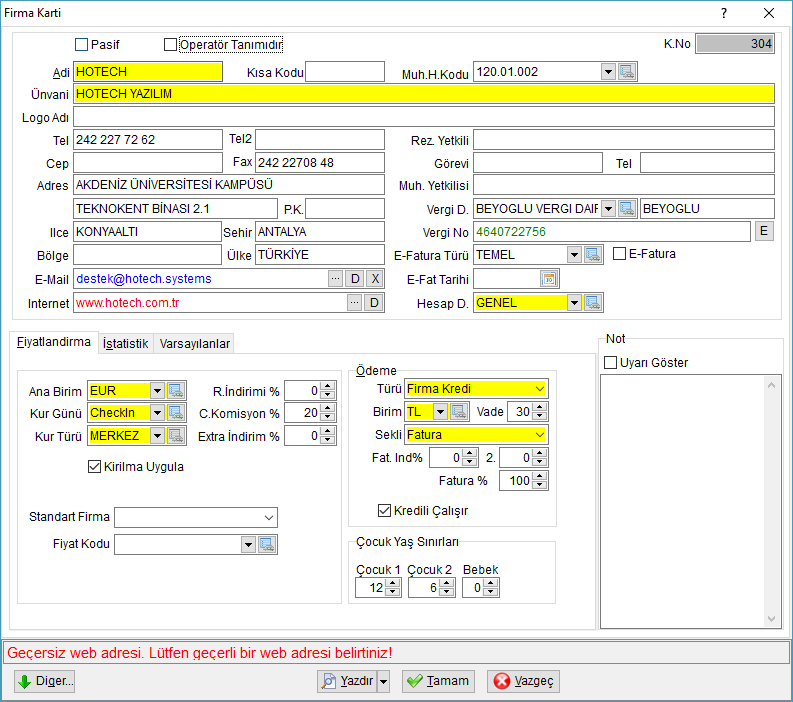The width and height of the screenshot is (793, 702).
Task: Click the D button beside E-Mail
Action: click(355, 279)
